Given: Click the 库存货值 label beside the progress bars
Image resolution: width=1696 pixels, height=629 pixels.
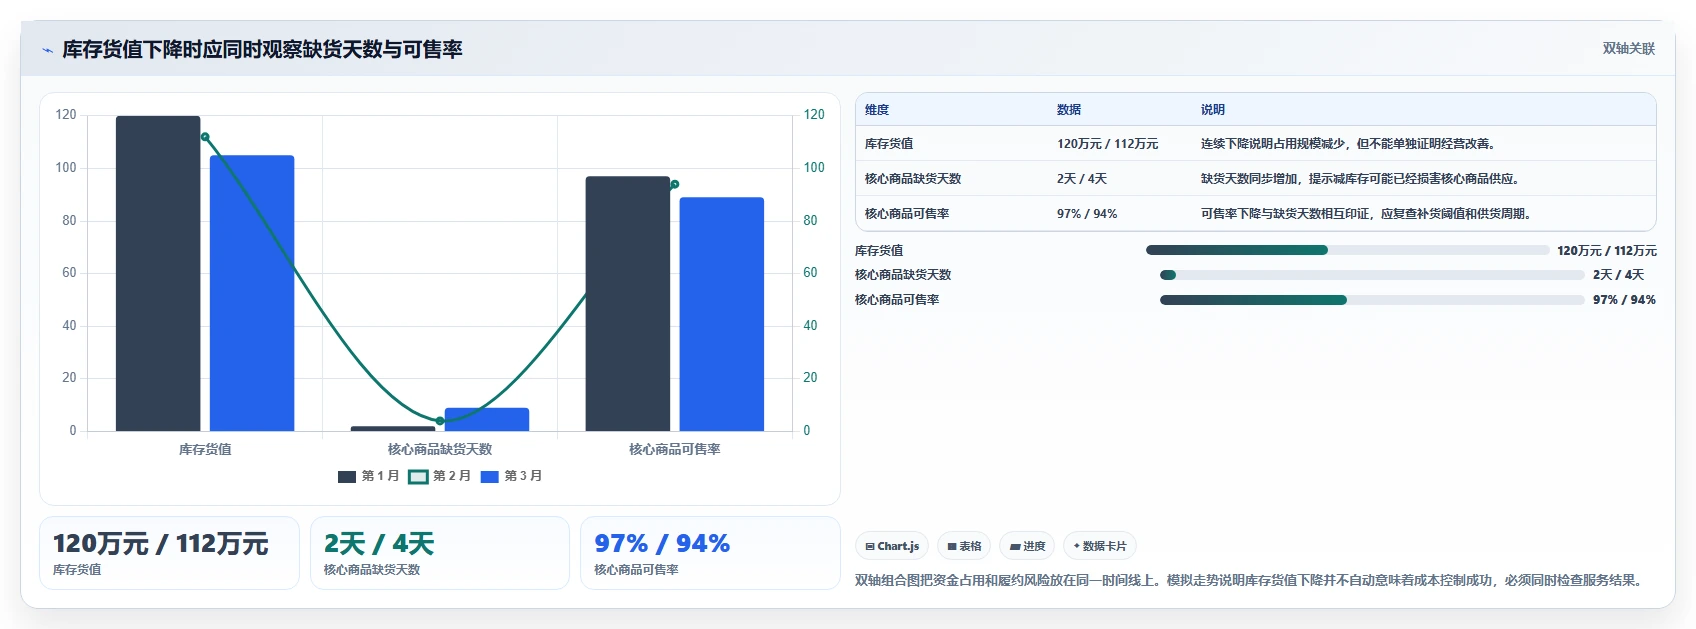Looking at the screenshot, I should tap(879, 251).
